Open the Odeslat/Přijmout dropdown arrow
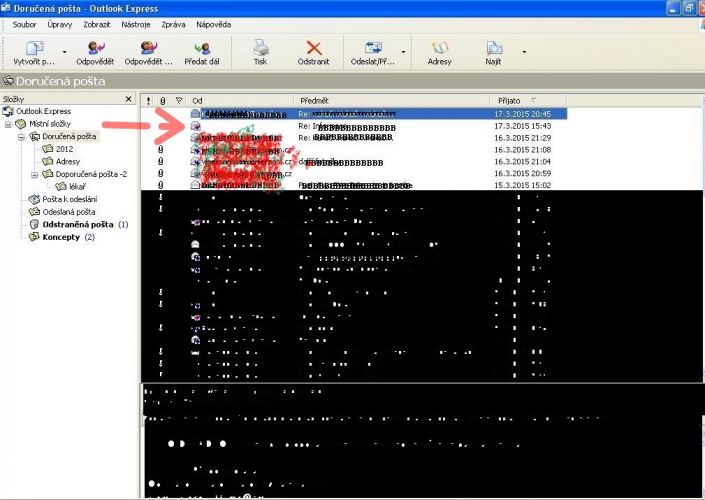 tap(403, 52)
